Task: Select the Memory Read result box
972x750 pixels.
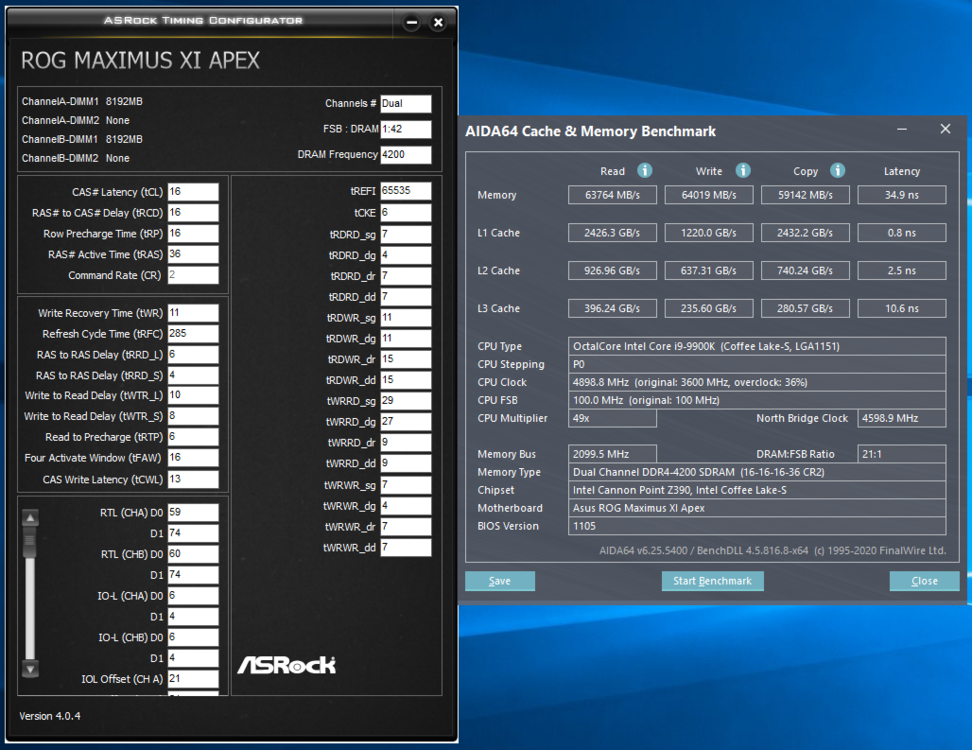Action: [612, 195]
